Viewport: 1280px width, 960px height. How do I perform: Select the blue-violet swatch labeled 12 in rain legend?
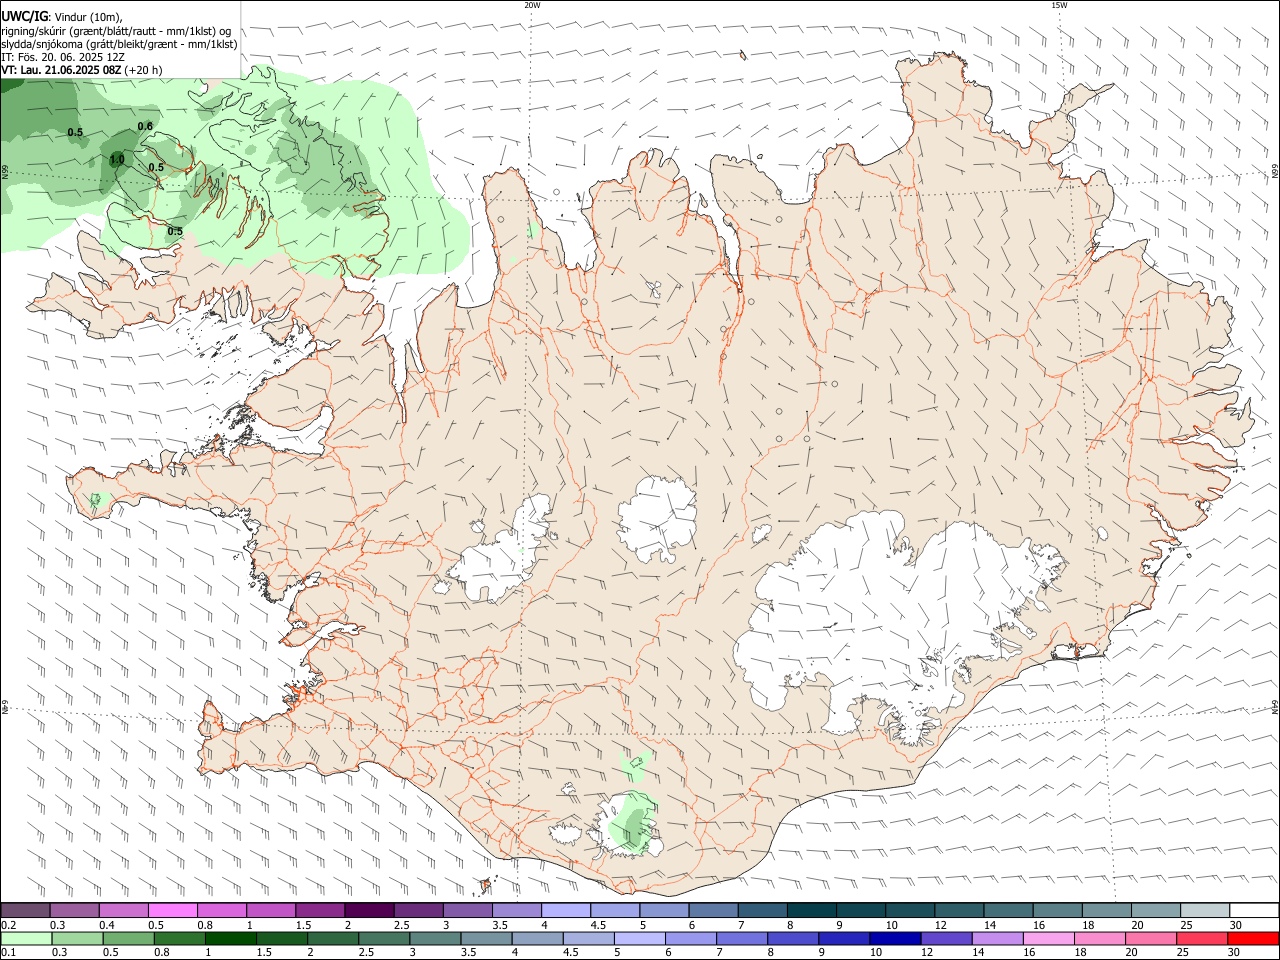point(945,938)
